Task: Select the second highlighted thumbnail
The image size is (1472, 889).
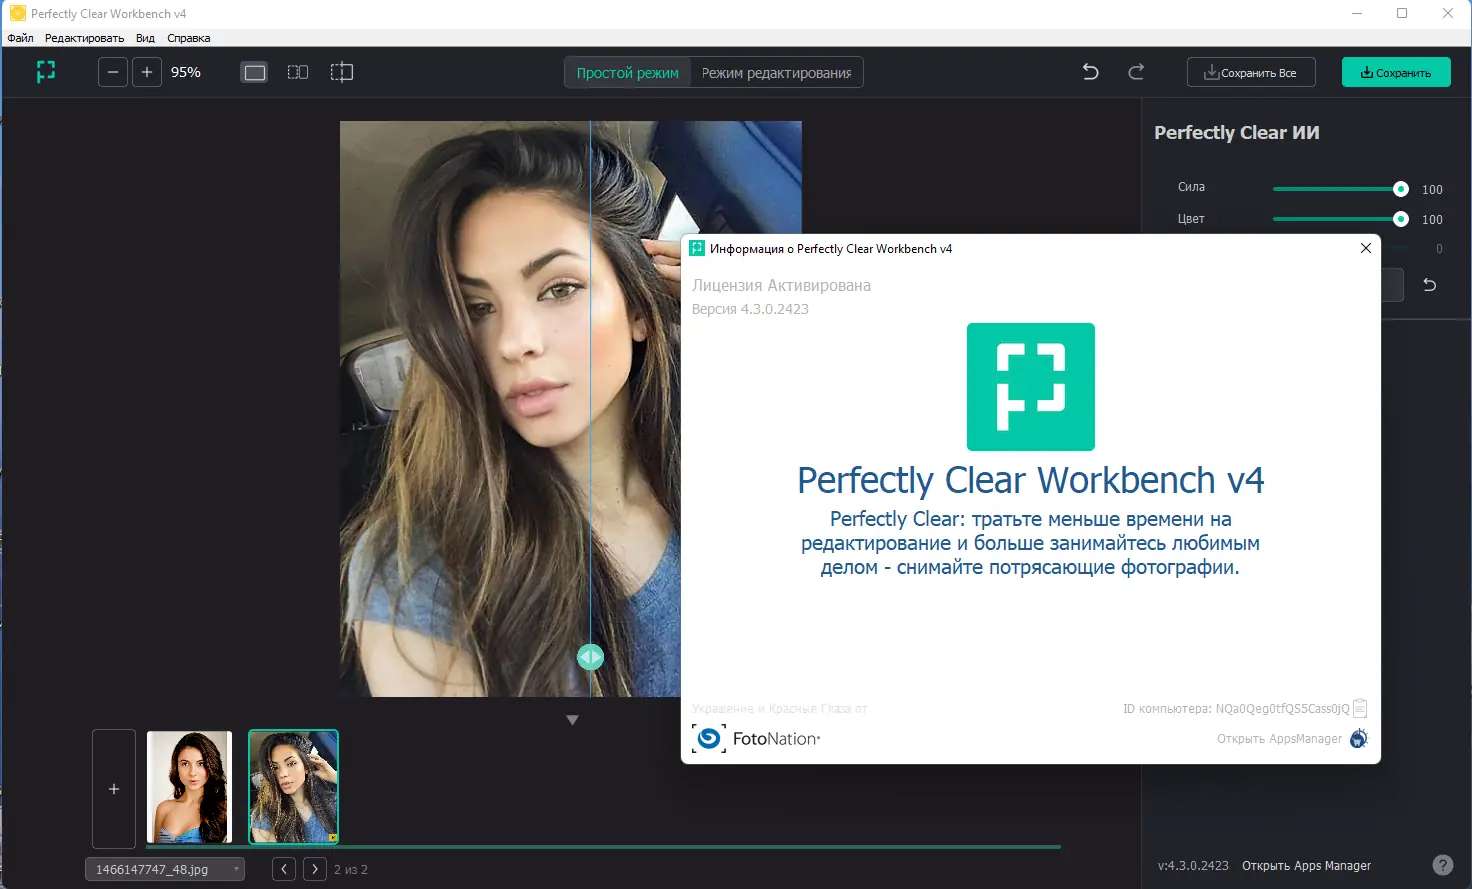Action: pos(293,787)
